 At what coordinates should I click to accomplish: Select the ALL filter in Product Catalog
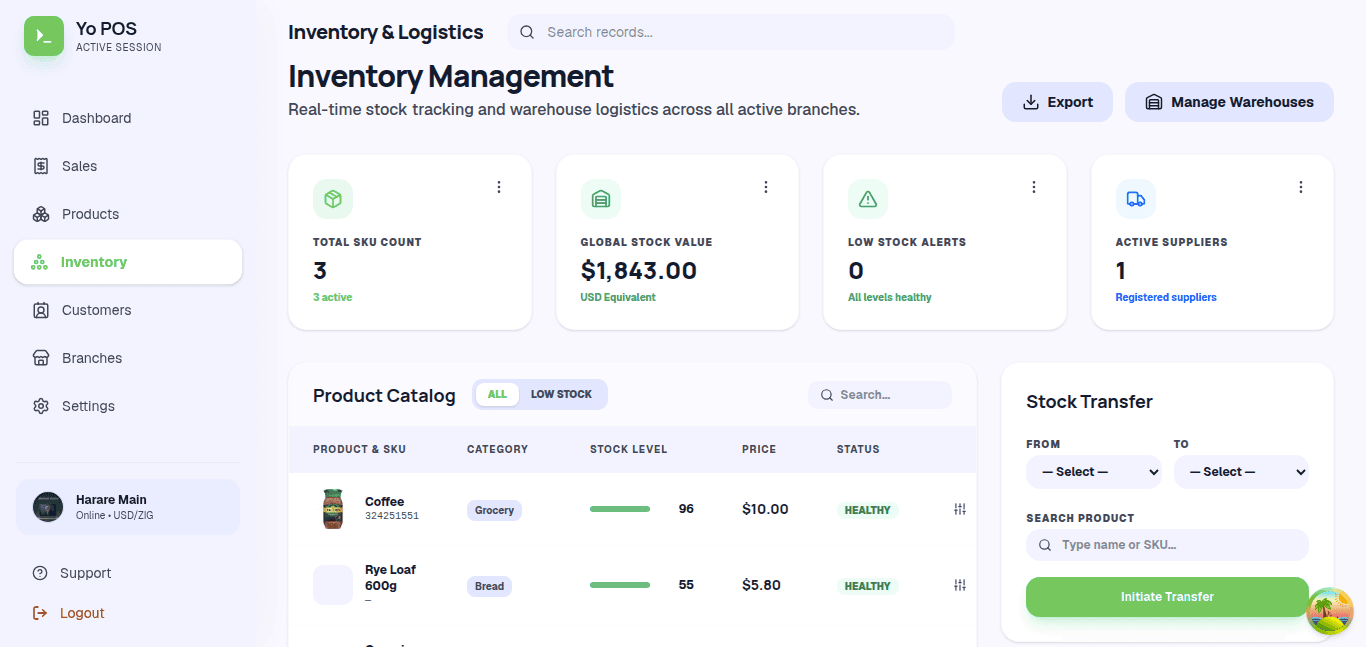click(x=497, y=394)
